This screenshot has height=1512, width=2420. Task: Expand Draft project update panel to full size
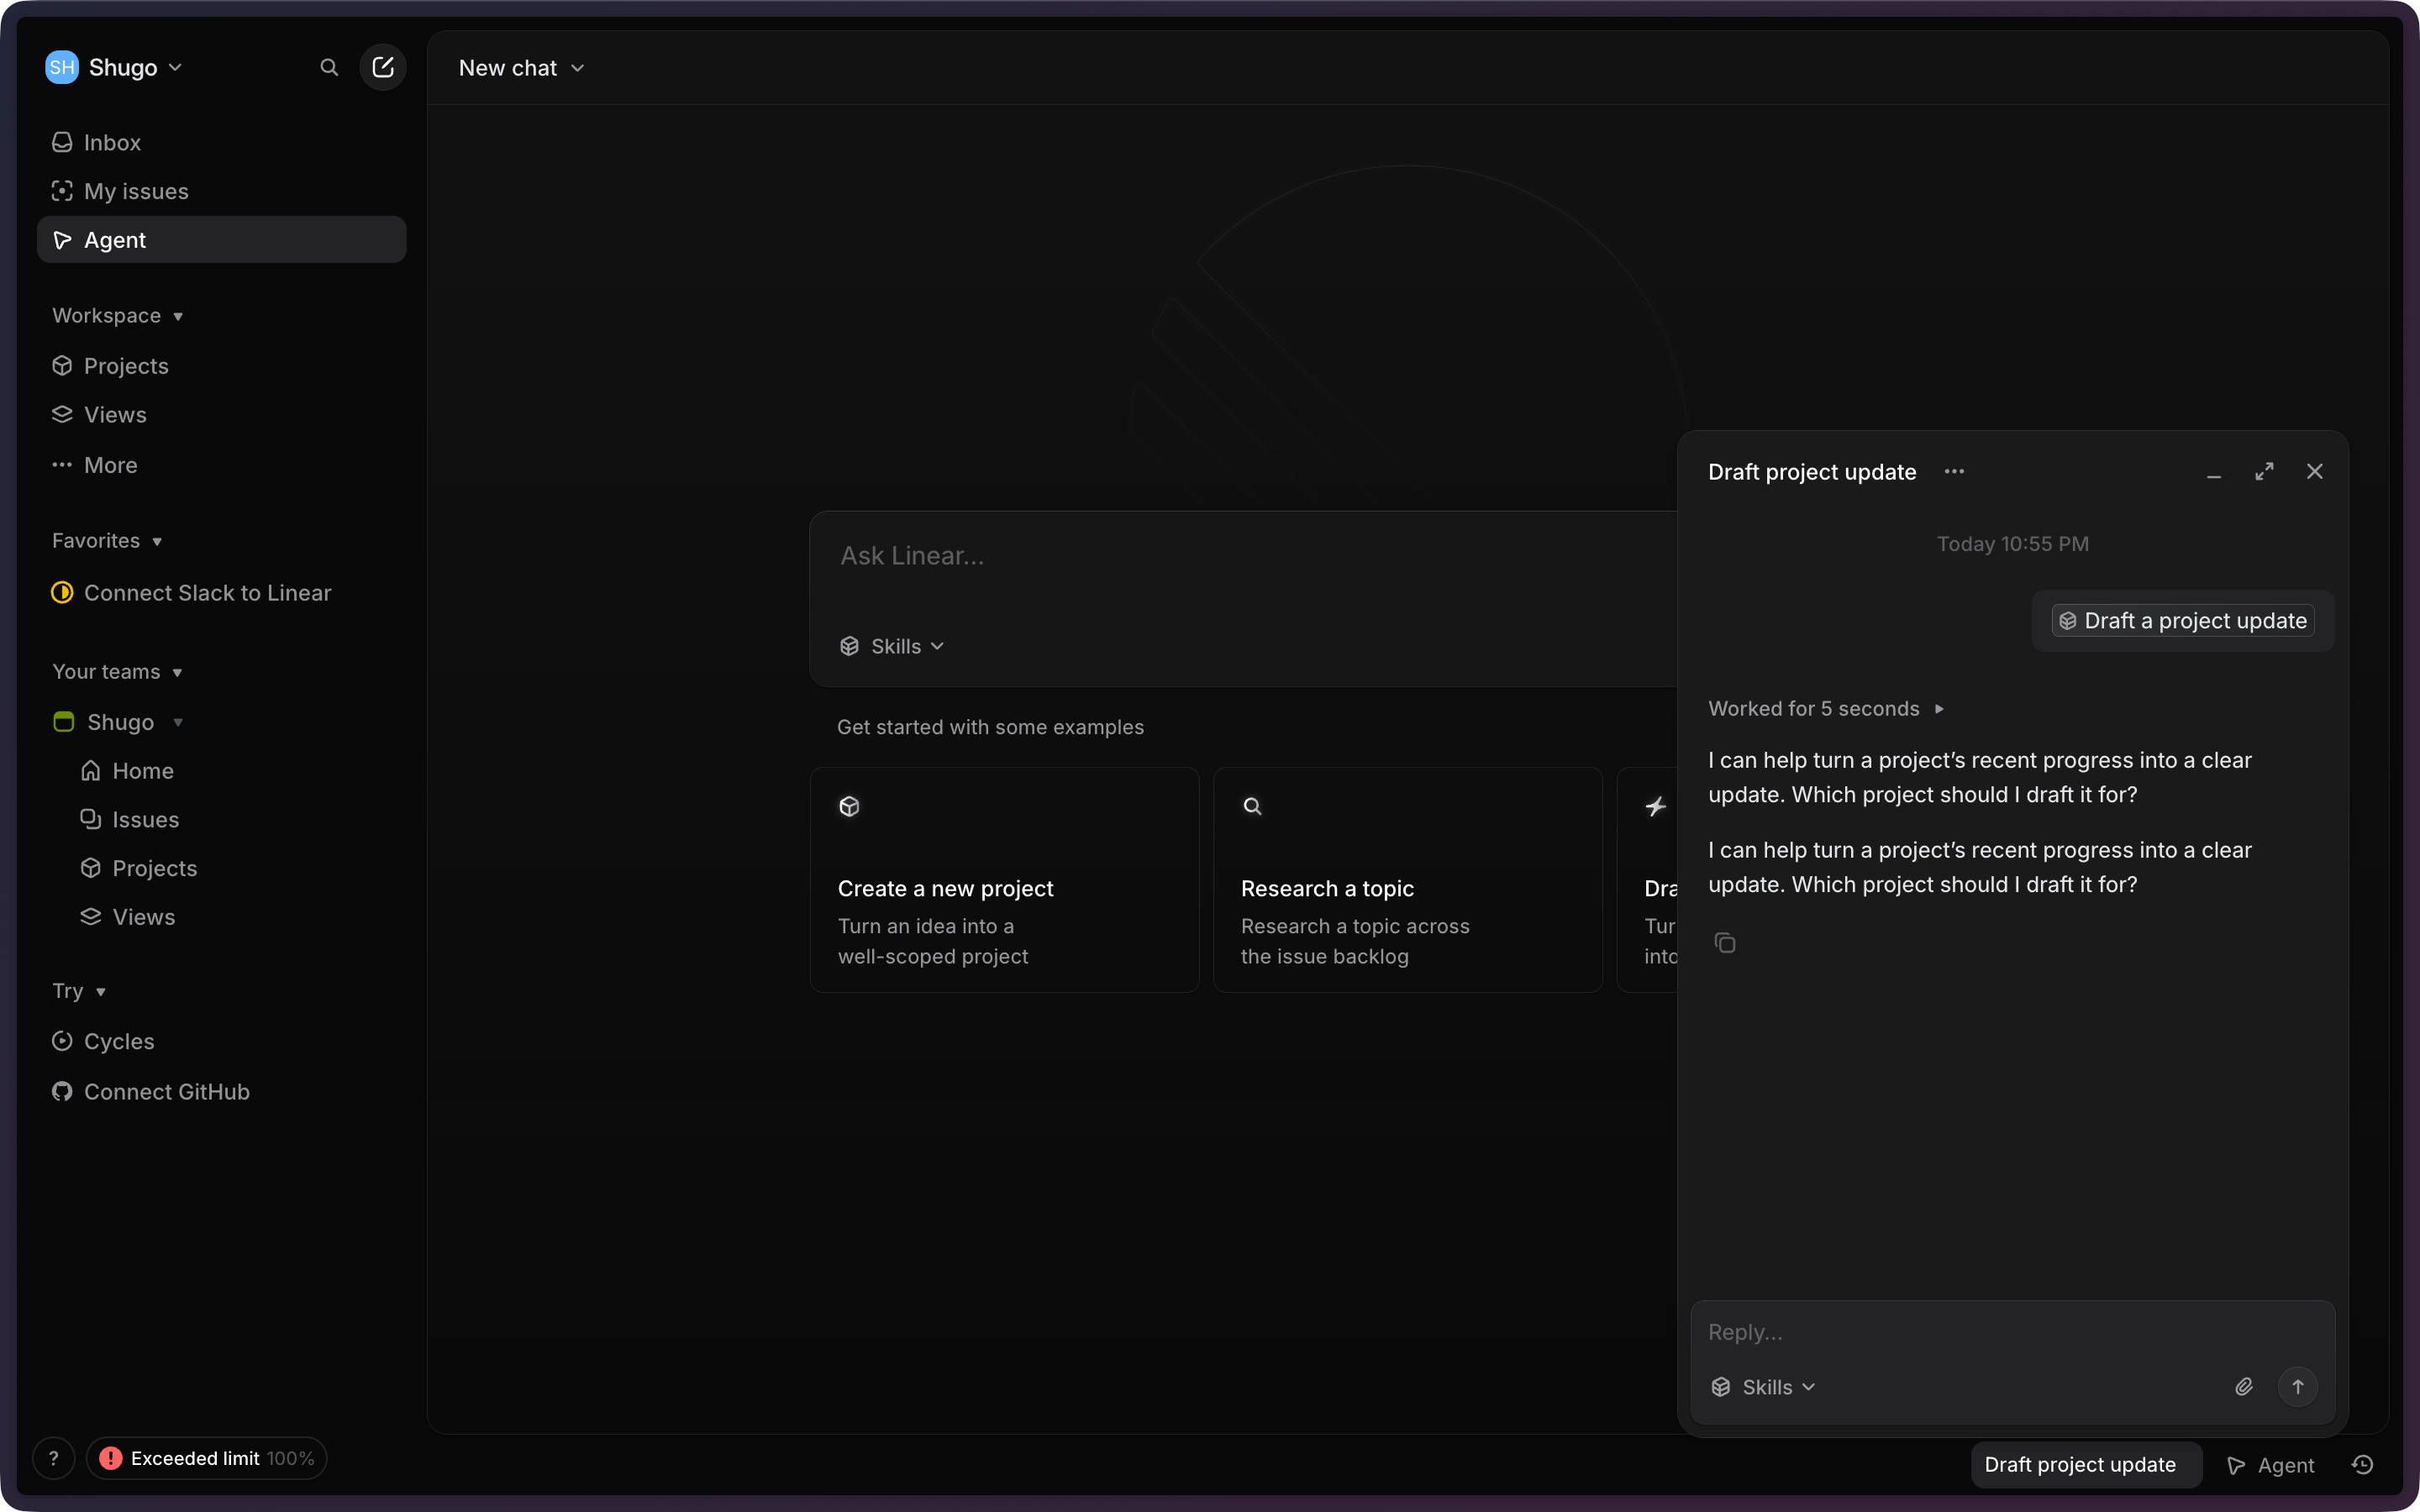coord(2264,472)
